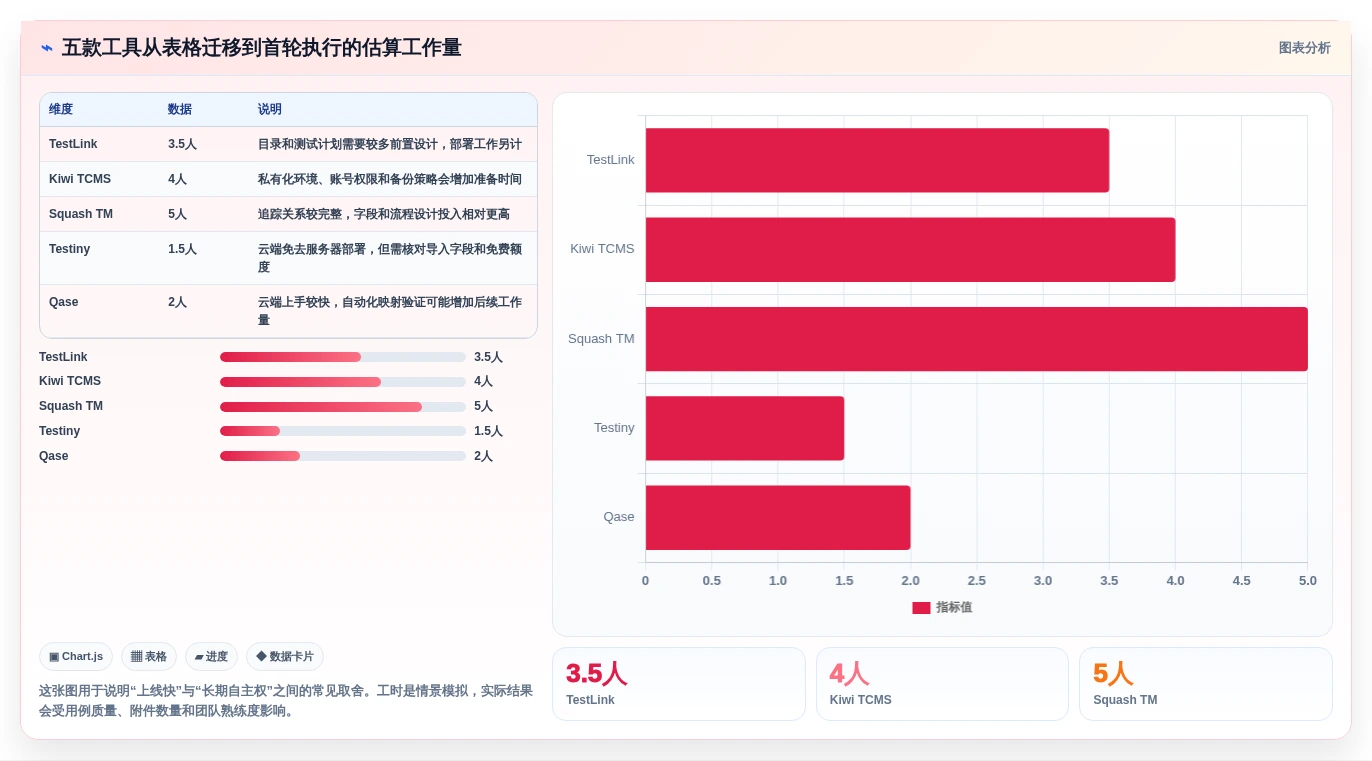Click the footnote paragraph about 上线快
This screenshot has height=761, width=1372.
pos(286,701)
